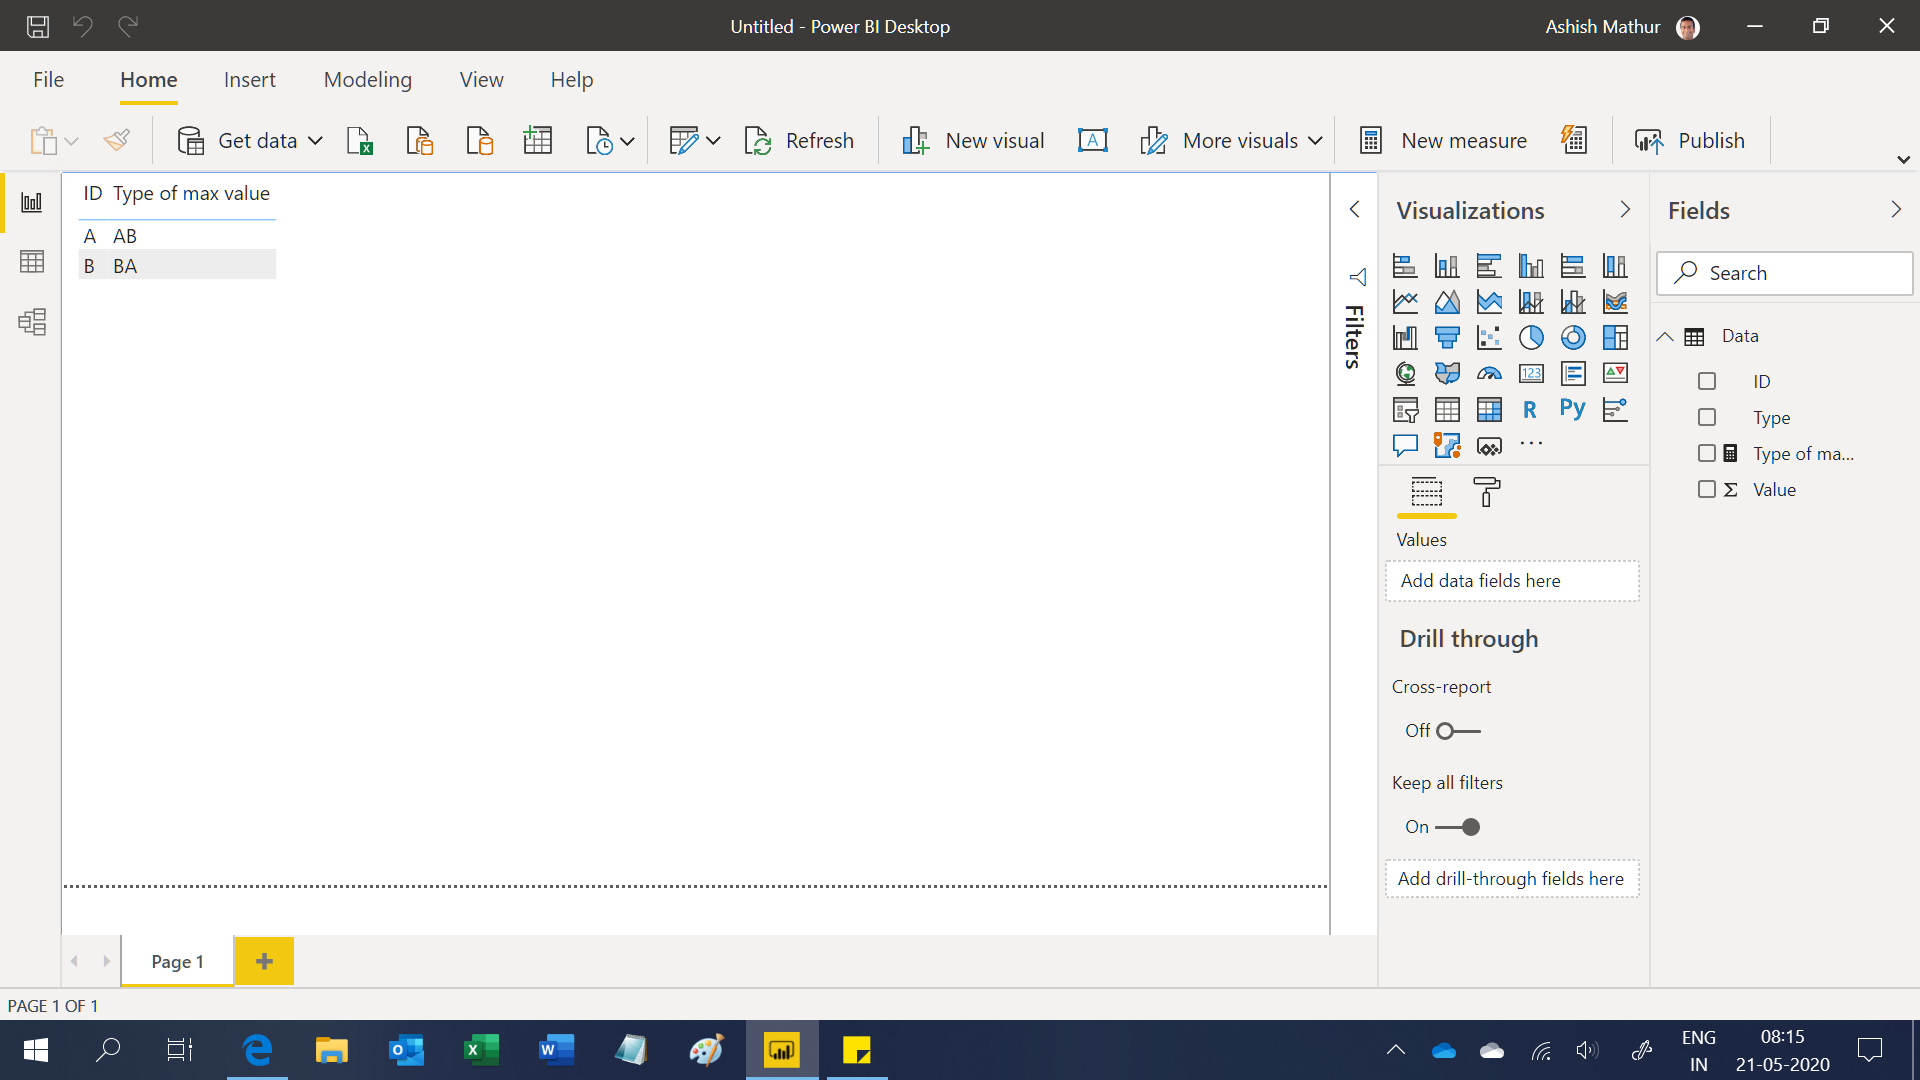The height and width of the screenshot is (1080, 1920).
Task: Collapse the Data table in Fields
Action: (x=1665, y=337)
